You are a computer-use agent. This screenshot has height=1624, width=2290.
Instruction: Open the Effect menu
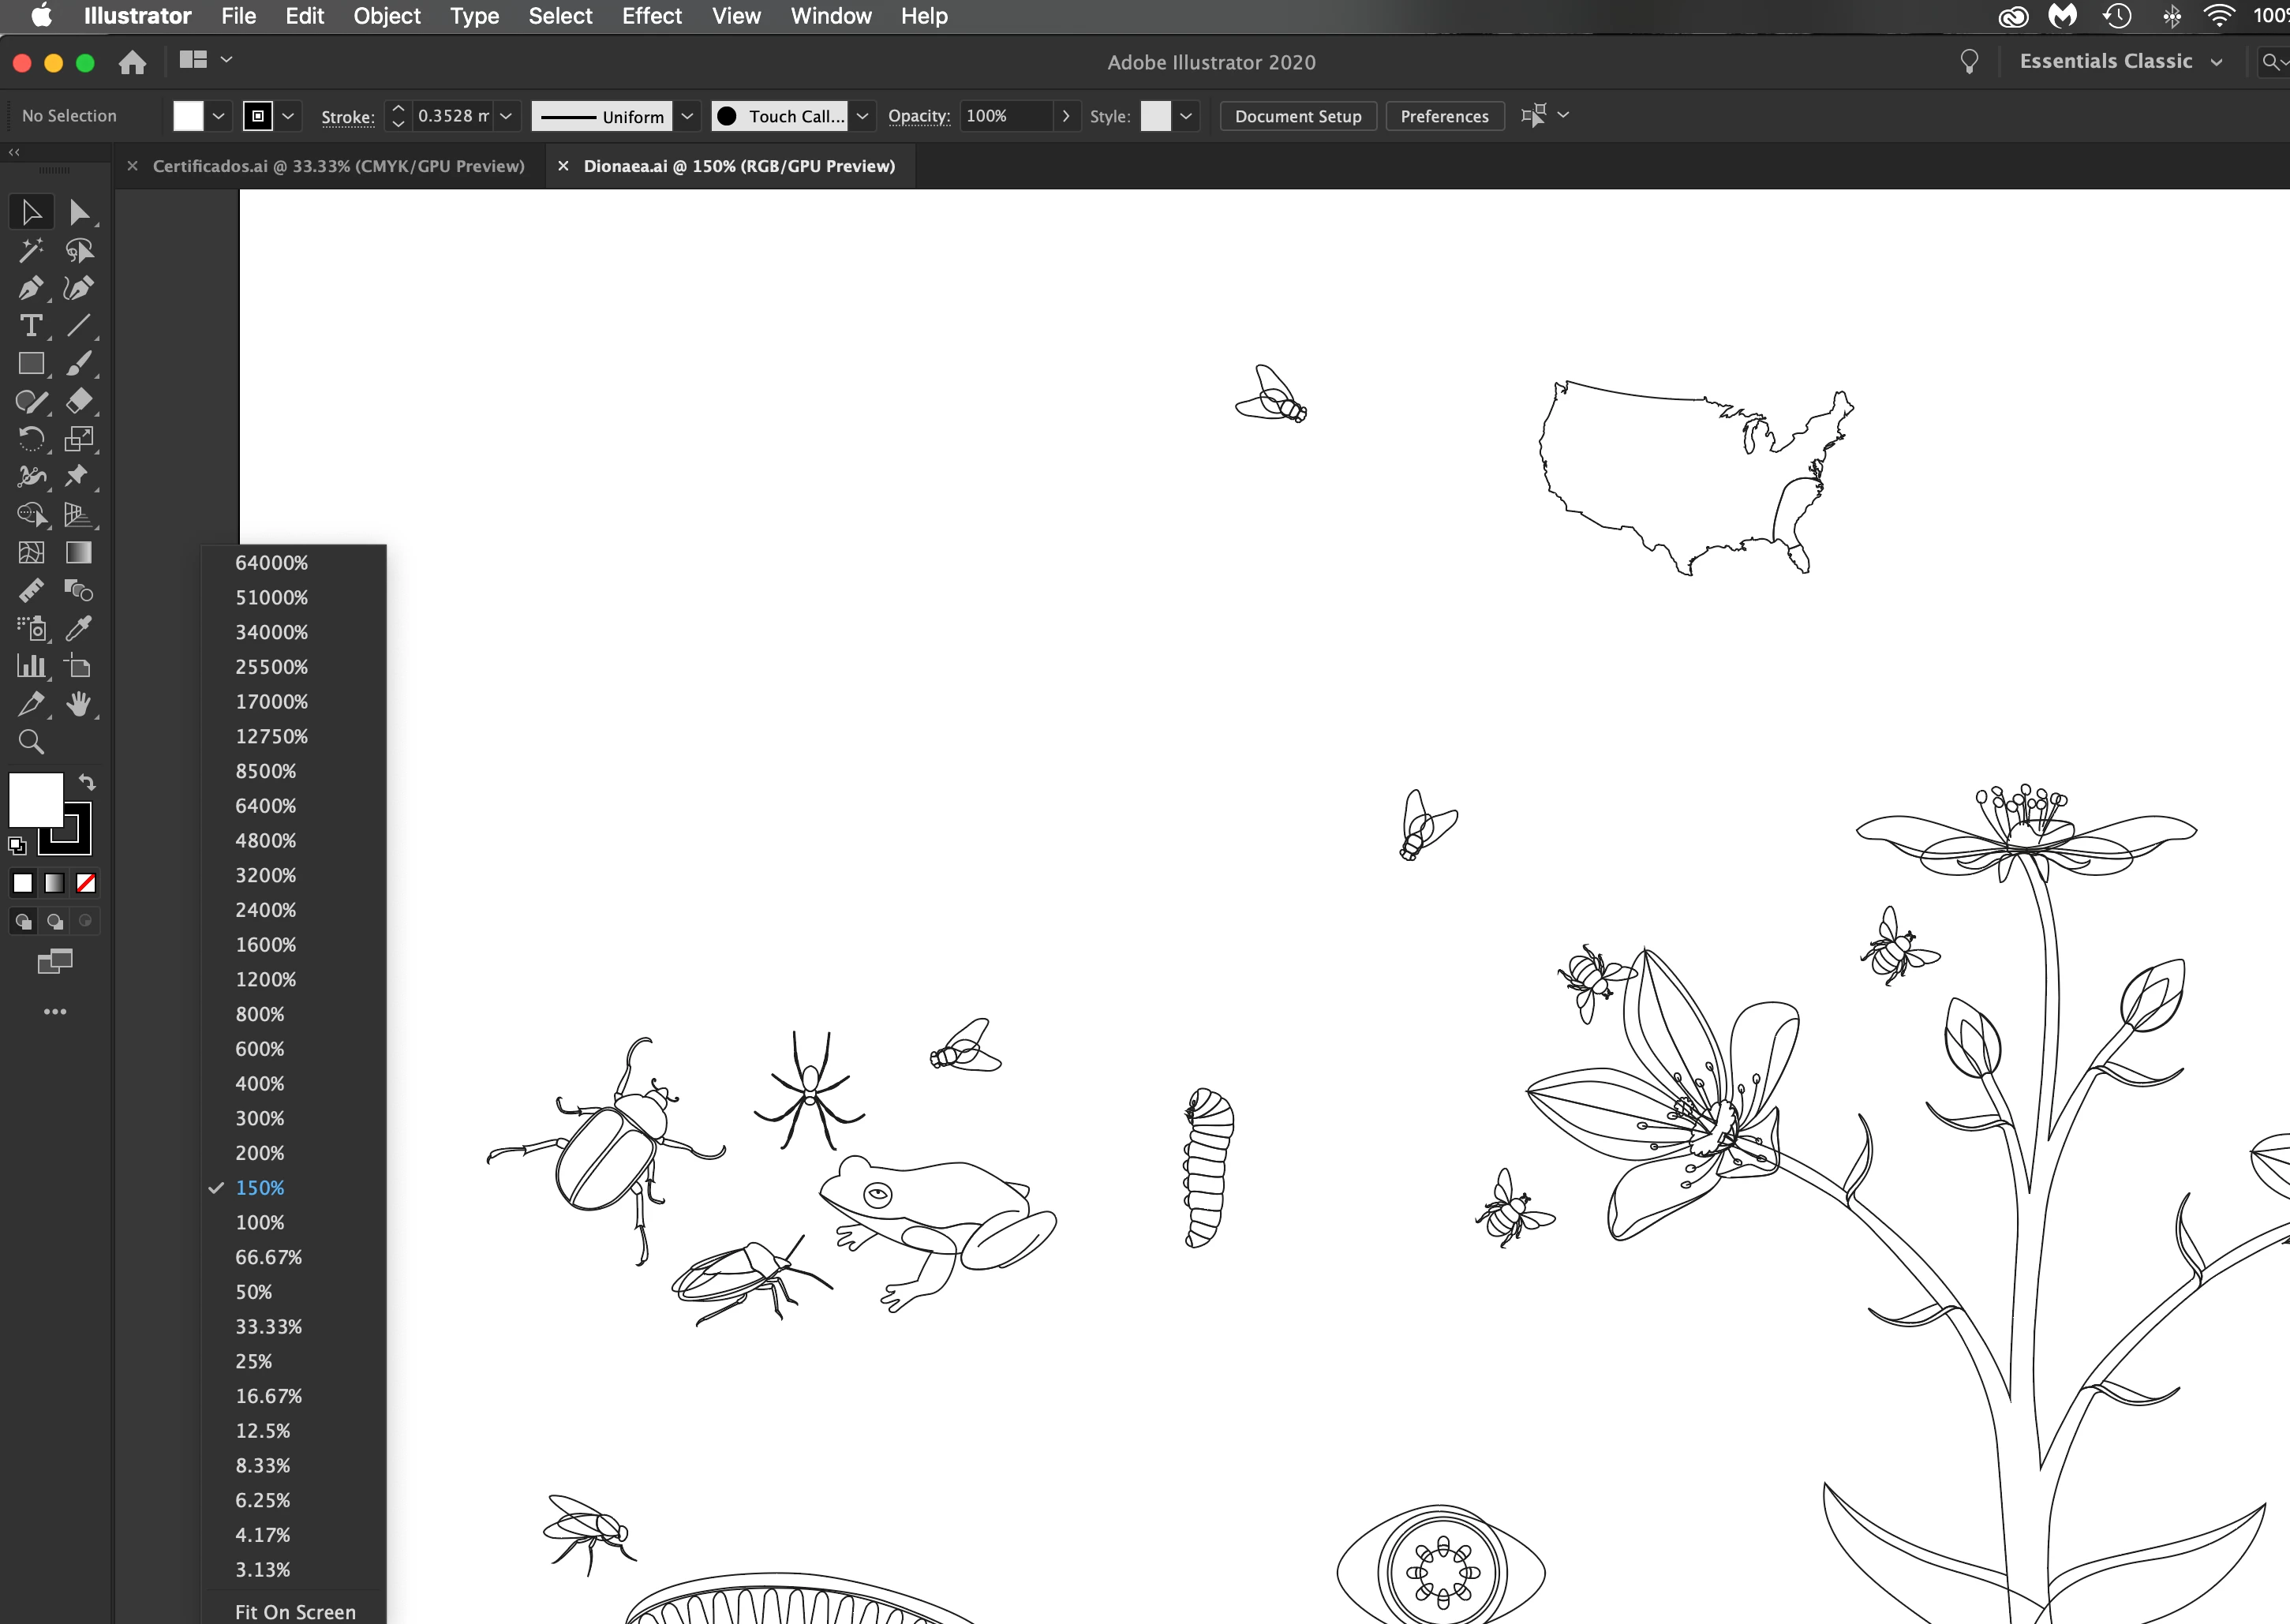[x=651, y=16]
